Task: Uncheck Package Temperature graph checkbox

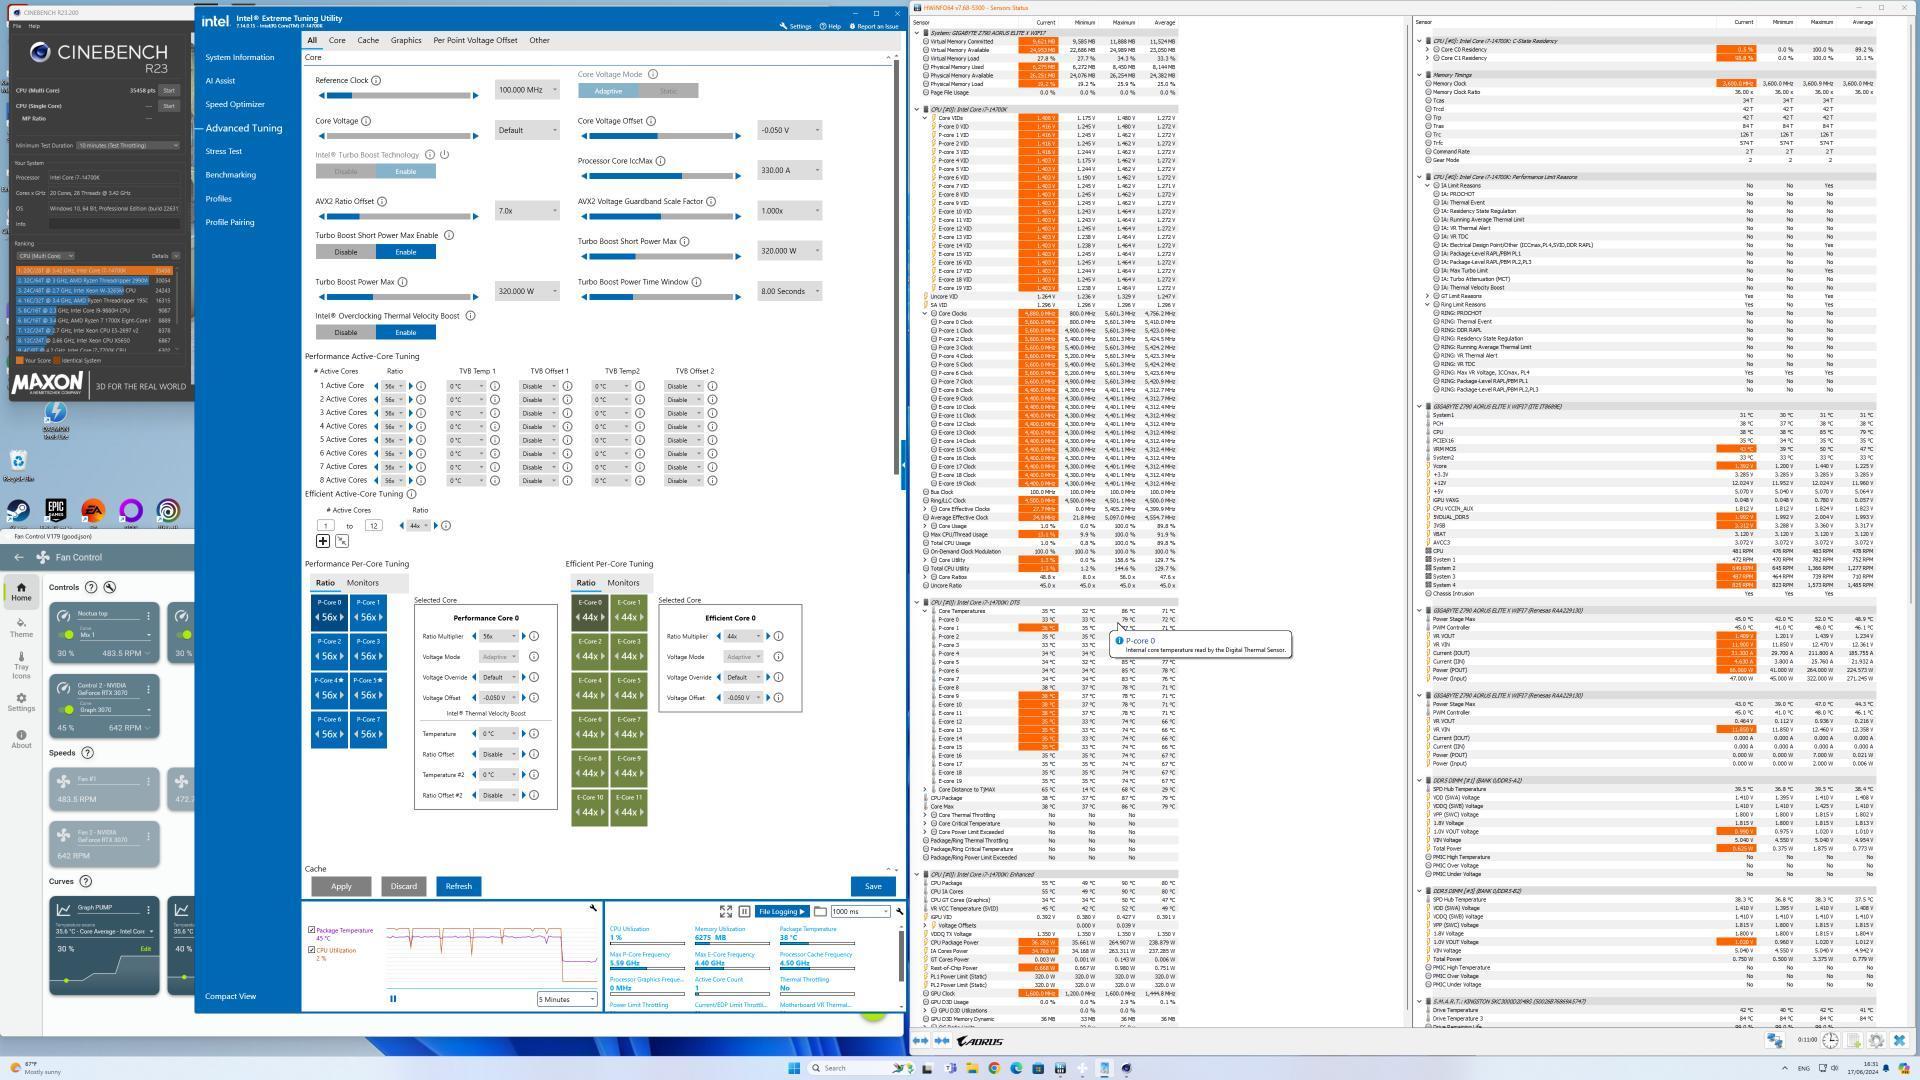Action: click(312, 930)
